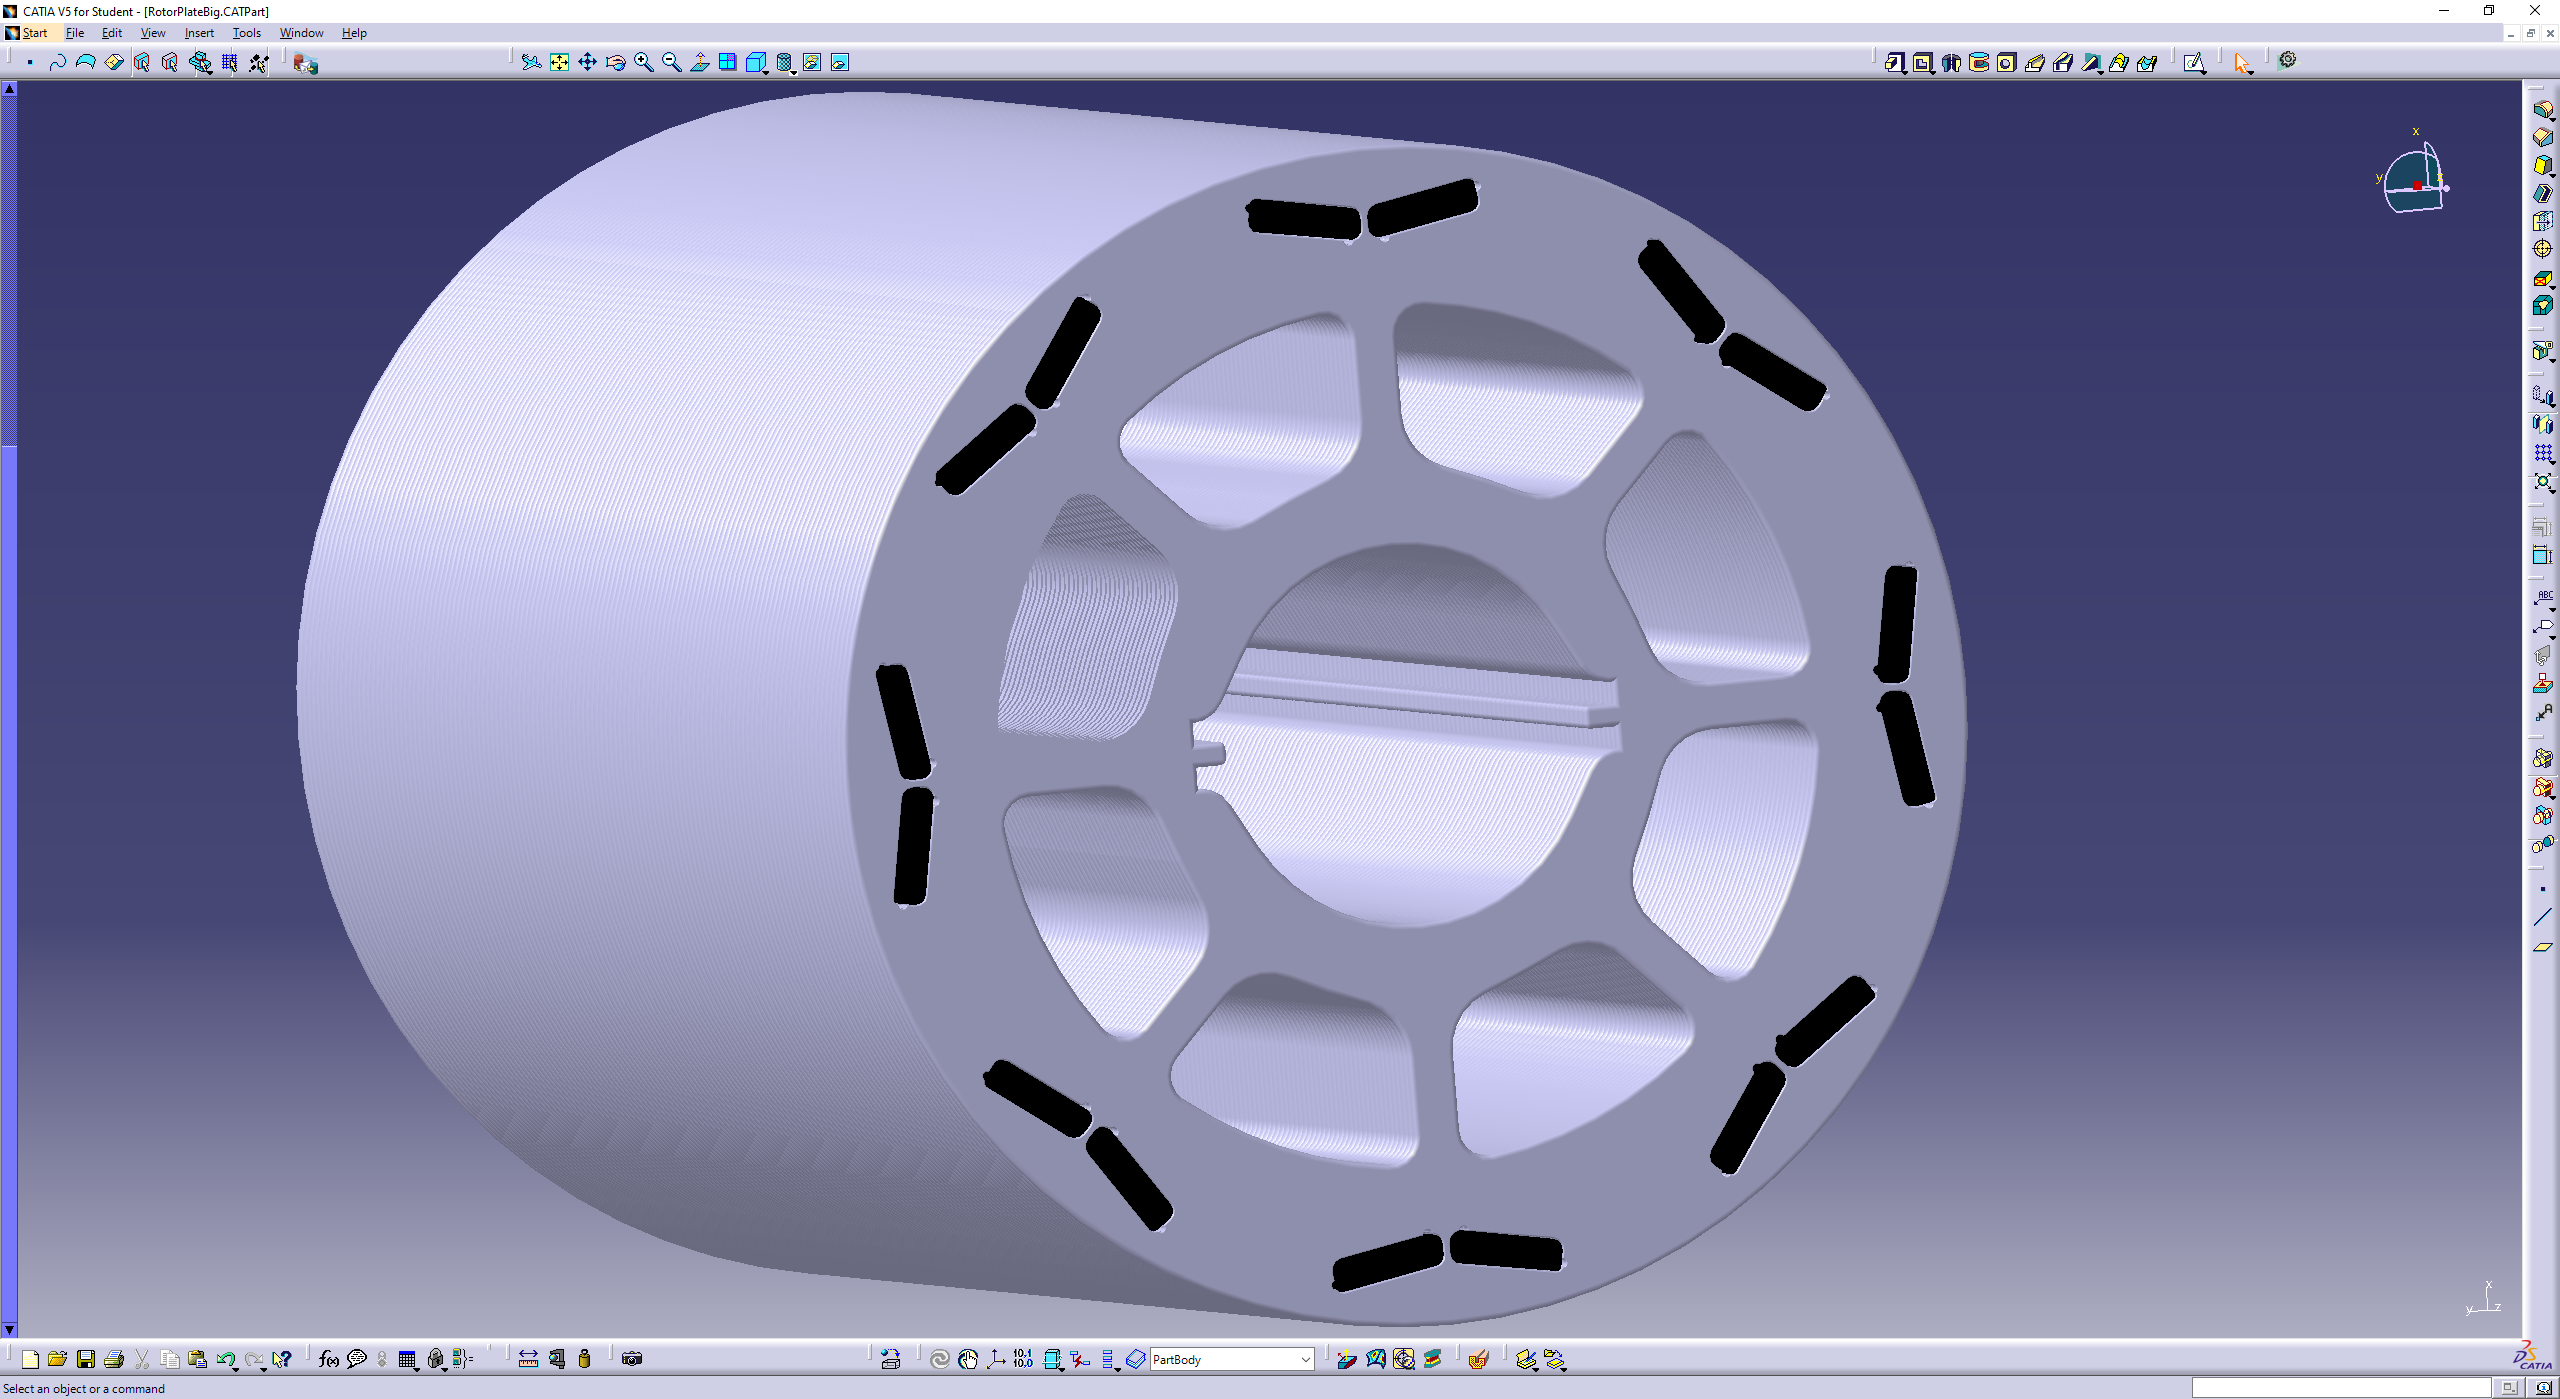Click the command input field in status bar
Image resolution: width=2560 pixels, height=1399 pixels.
pos(2340,1388)
